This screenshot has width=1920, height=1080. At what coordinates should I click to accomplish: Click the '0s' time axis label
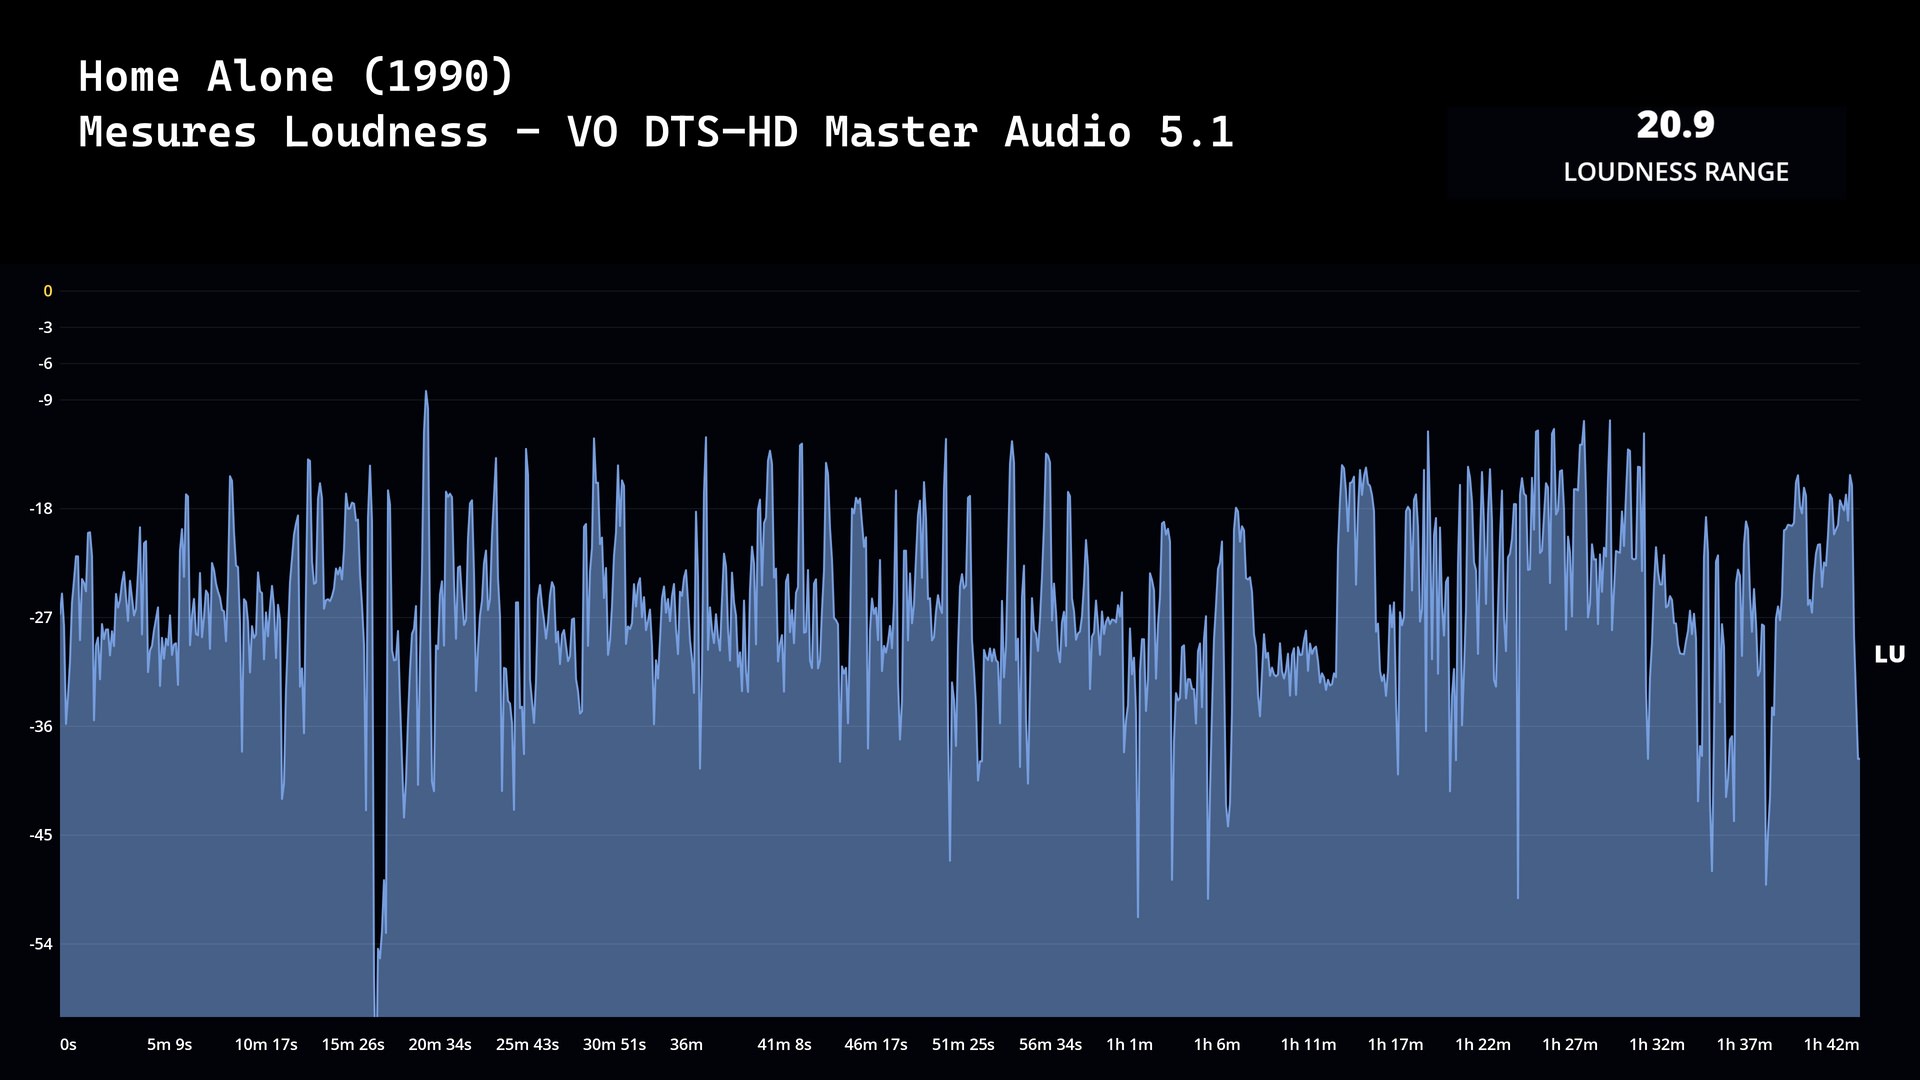[x=68, y=1045]
